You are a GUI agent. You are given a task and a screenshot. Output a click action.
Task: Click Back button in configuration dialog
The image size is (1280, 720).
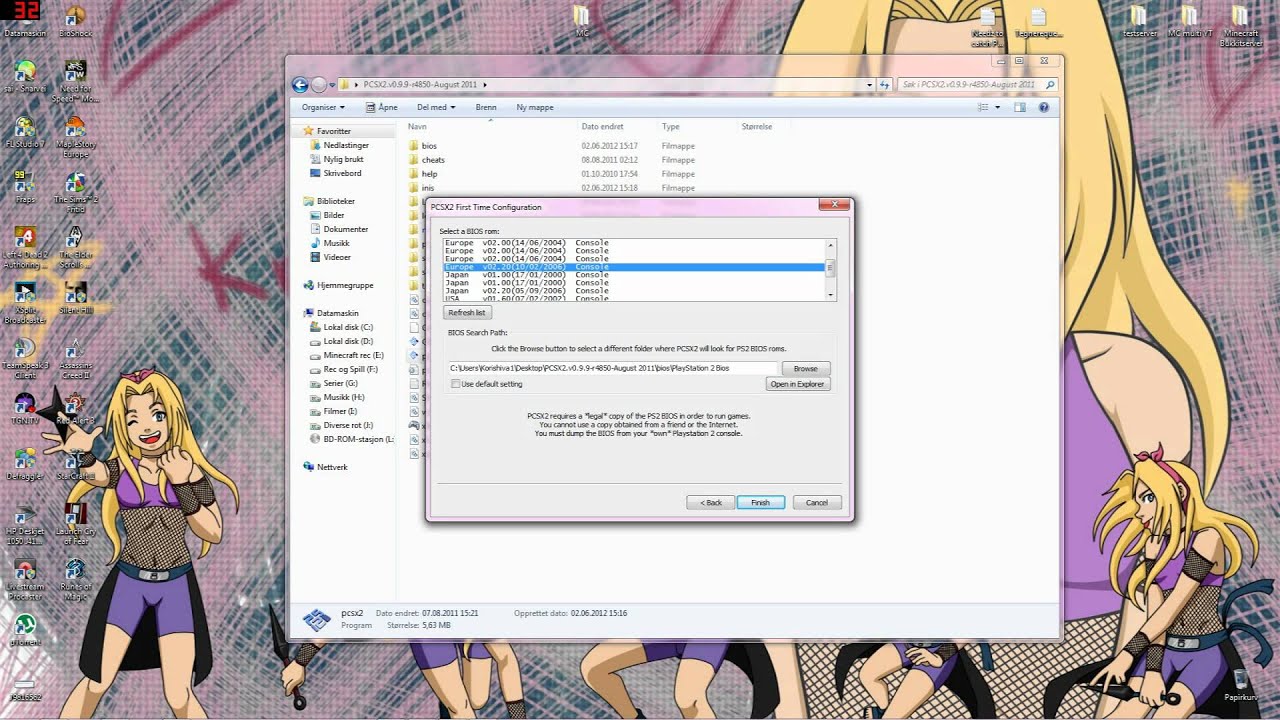710,502
